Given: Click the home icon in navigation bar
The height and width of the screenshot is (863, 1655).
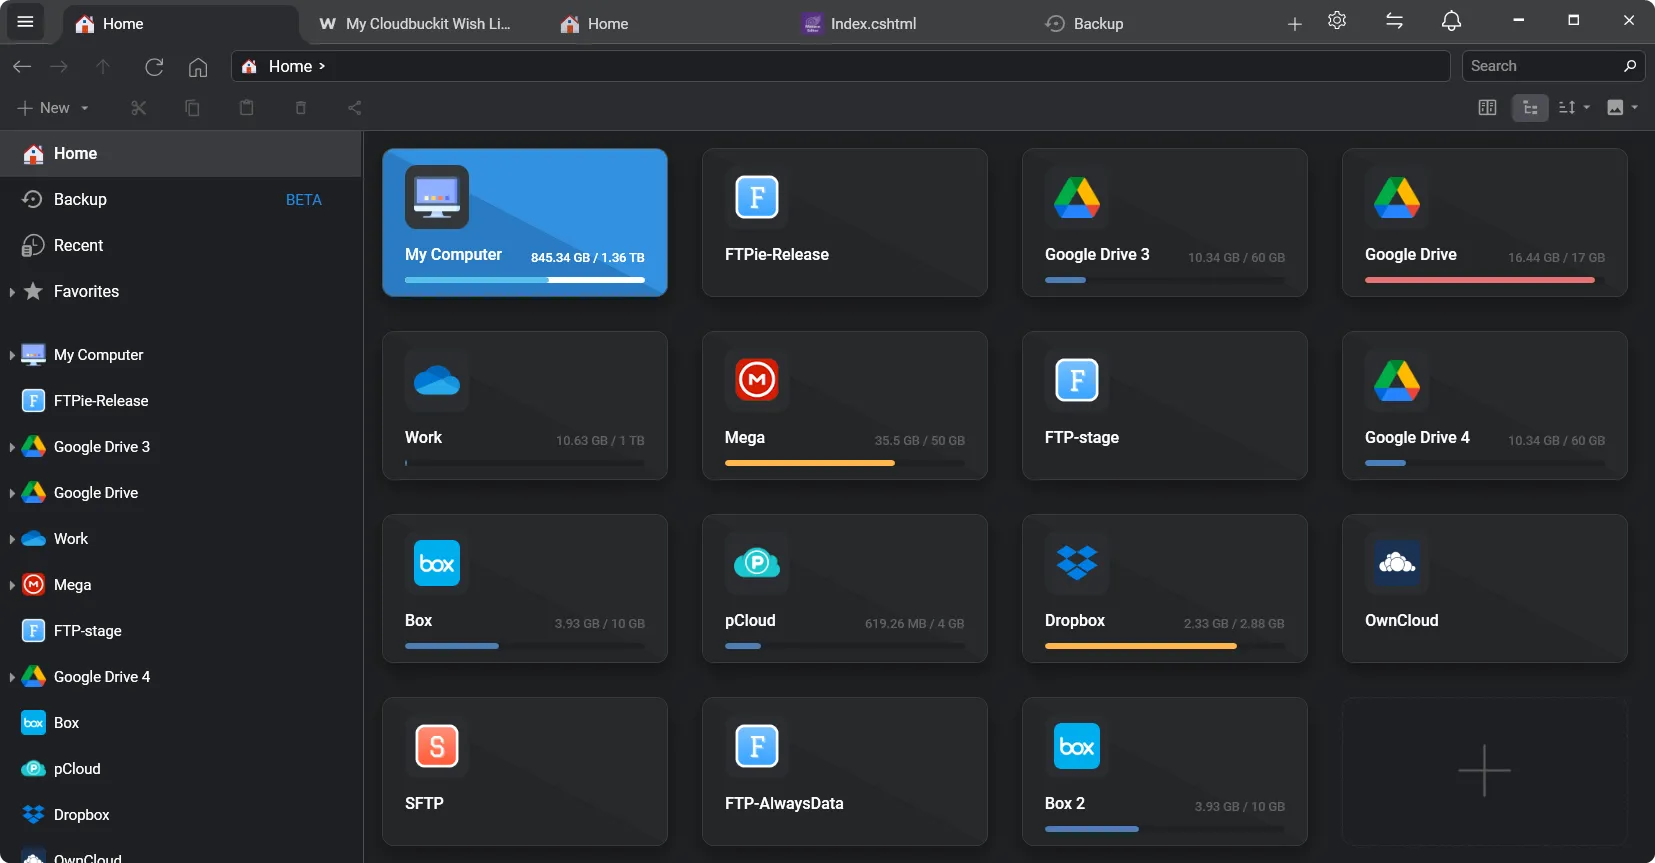Looking at the screenshot, I should (198, 67).
